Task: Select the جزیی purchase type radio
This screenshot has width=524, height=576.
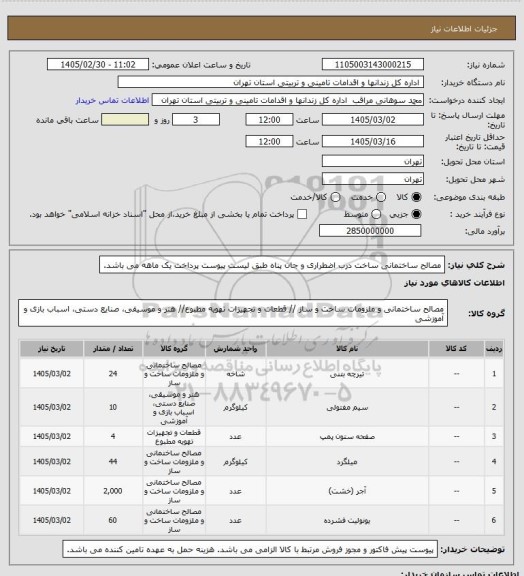Action: (x=416, y=214)
